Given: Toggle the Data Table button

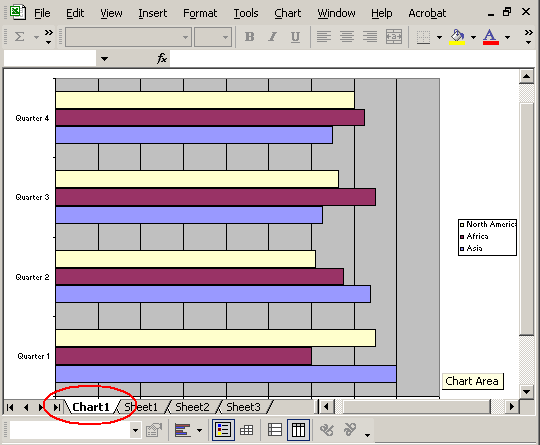Looking at the screenshot, I should pyautogui.click(x=247, y=430).
